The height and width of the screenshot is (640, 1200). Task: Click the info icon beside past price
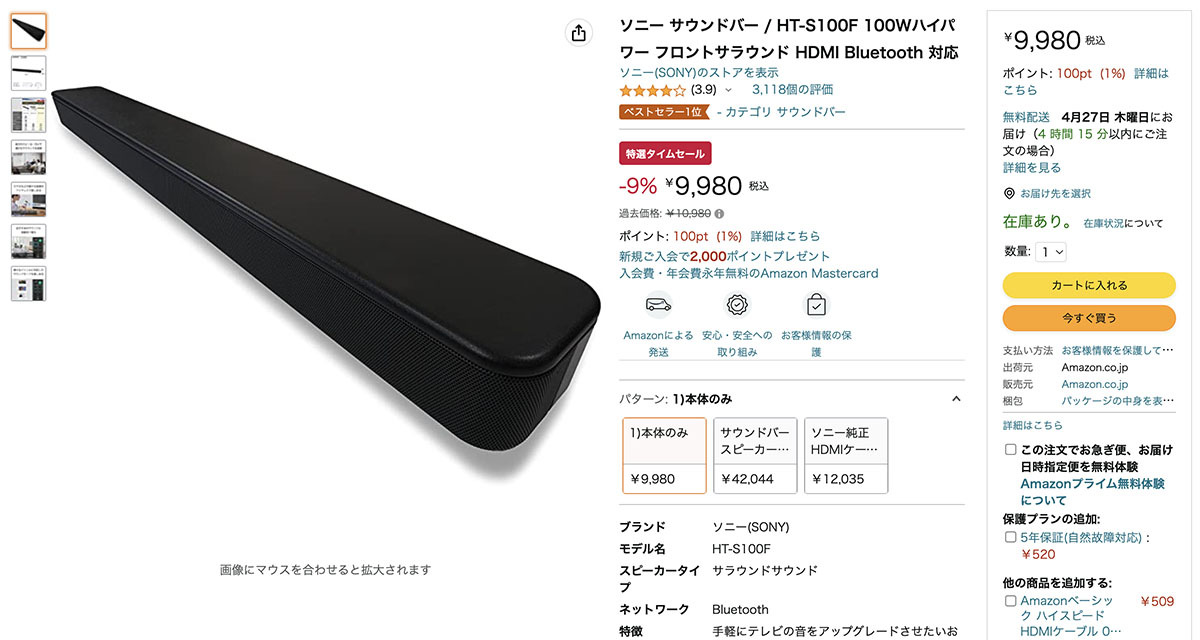coord(719,213)
